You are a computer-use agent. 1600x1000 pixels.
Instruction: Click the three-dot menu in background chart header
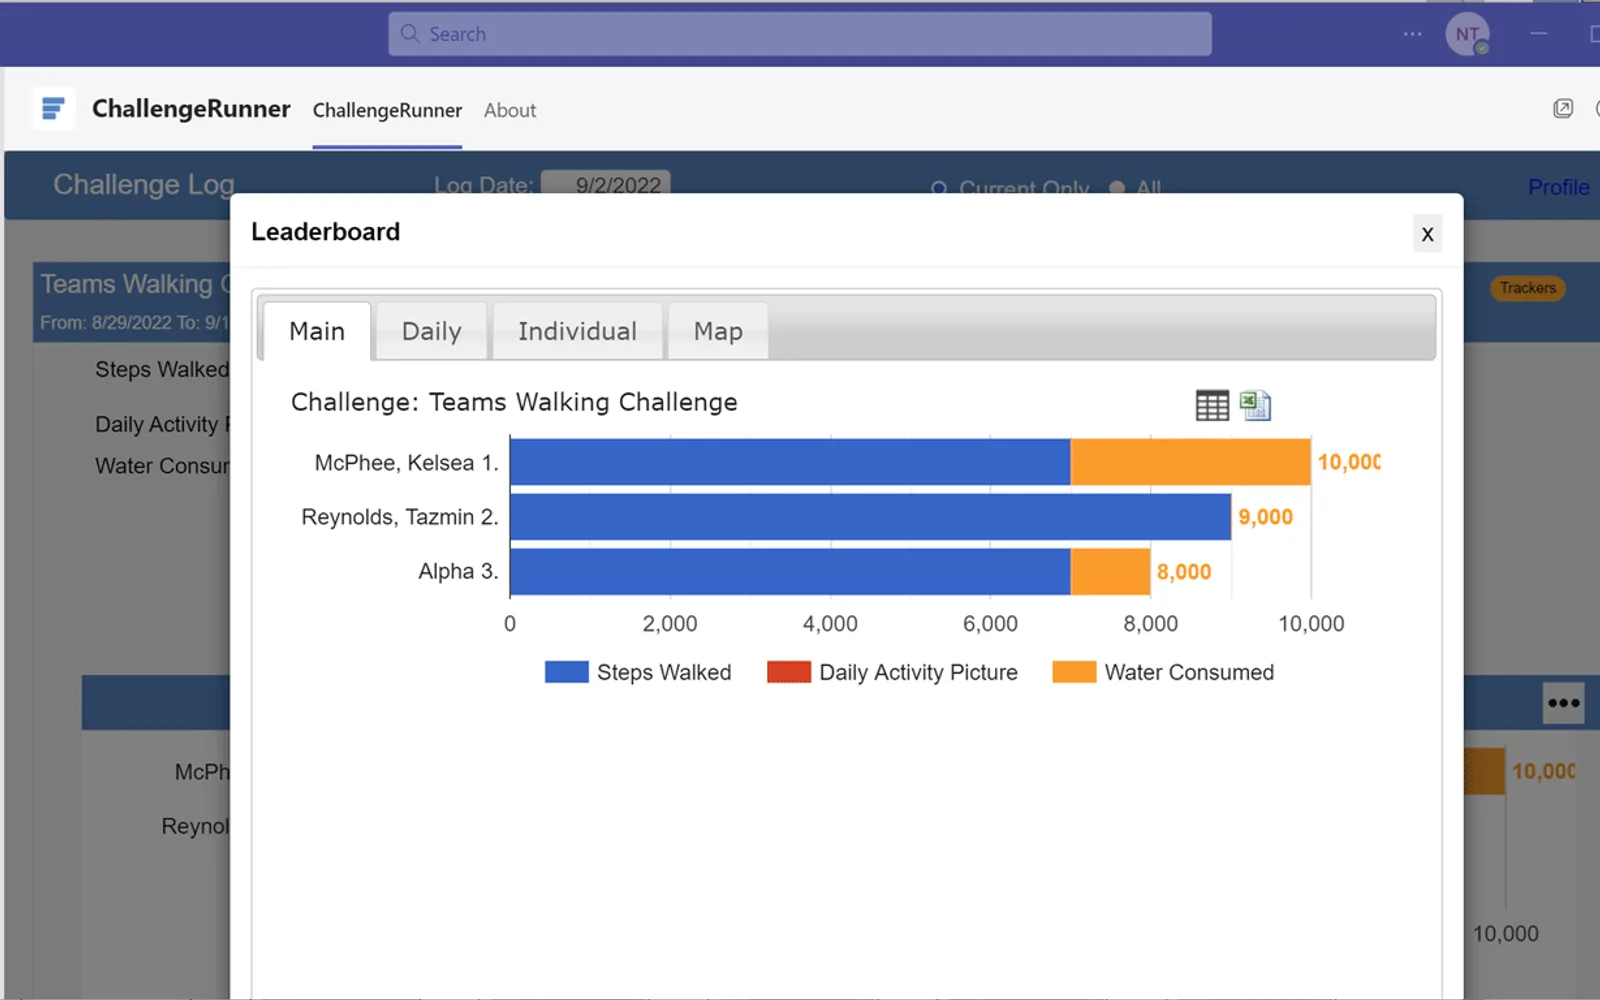click(x=1563, y=703)
